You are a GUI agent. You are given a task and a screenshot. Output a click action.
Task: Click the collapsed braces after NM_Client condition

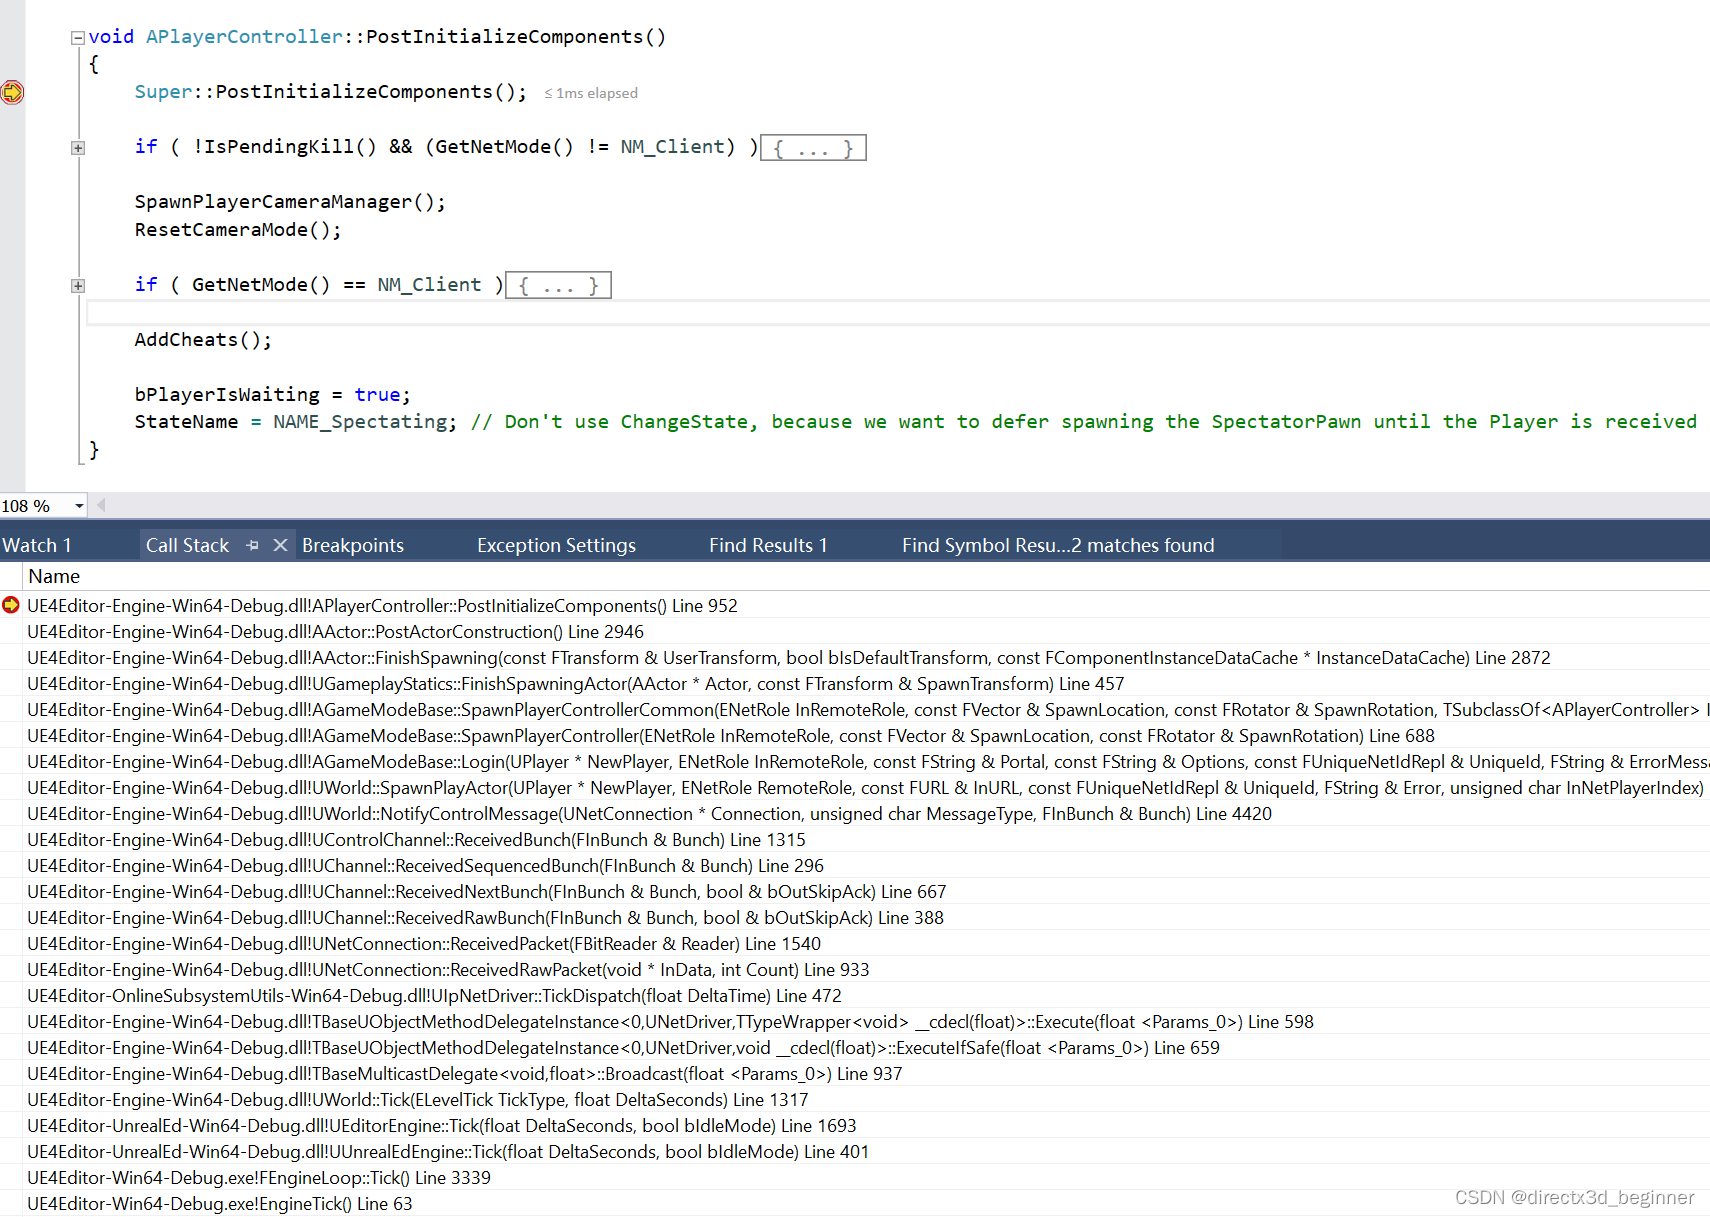558,286
